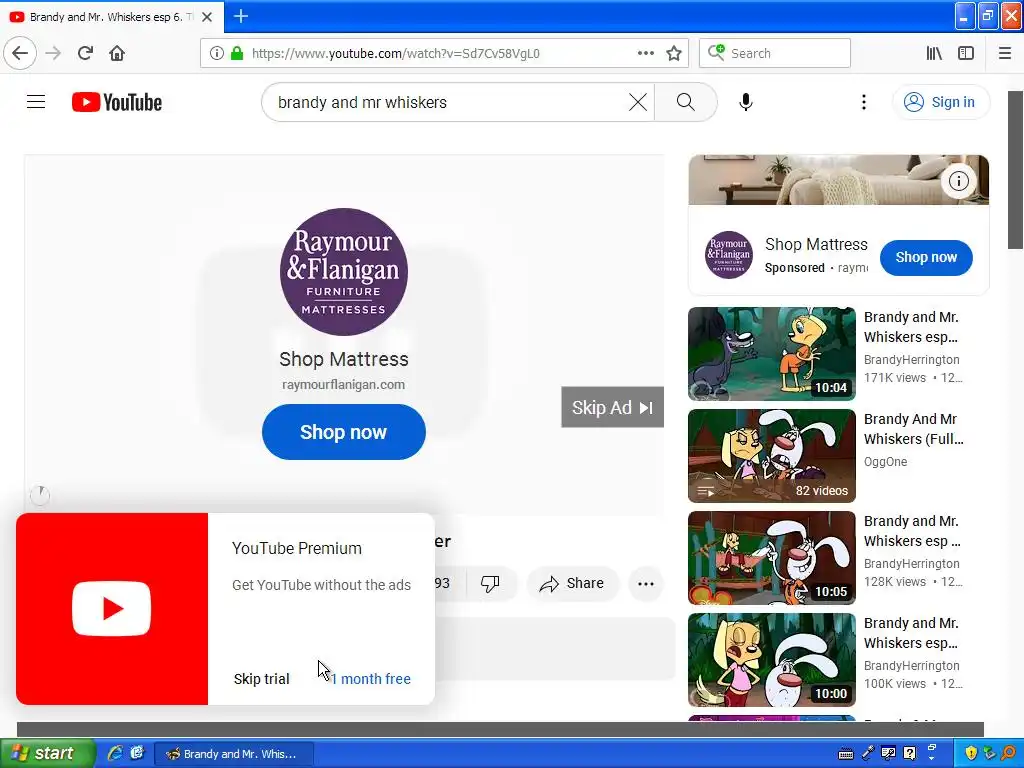Open more actions three-dot button under video
The width and height of the screenshot is (1024, 768).
645,584
